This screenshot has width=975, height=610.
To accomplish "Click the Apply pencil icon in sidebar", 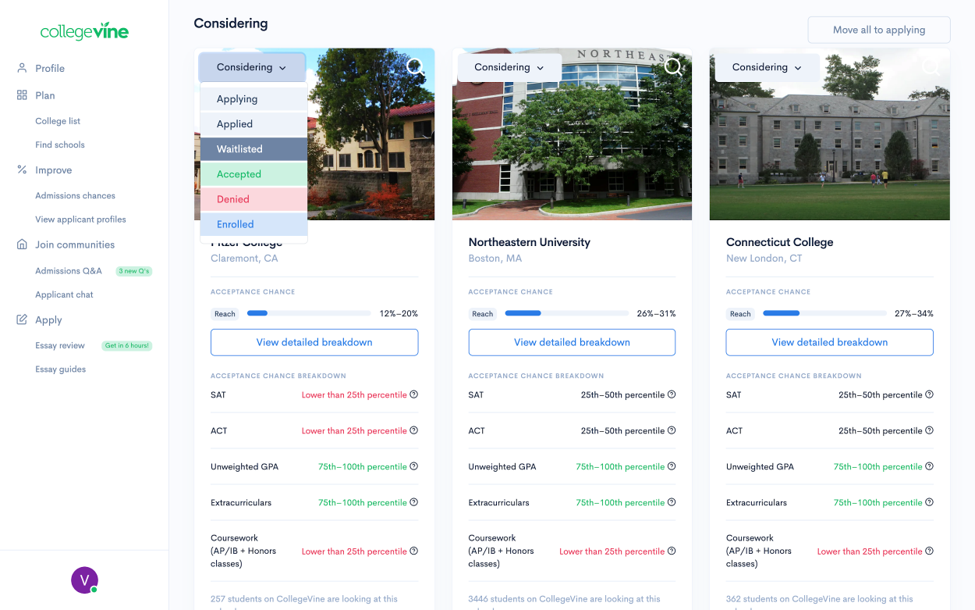I will coord(22,320).
